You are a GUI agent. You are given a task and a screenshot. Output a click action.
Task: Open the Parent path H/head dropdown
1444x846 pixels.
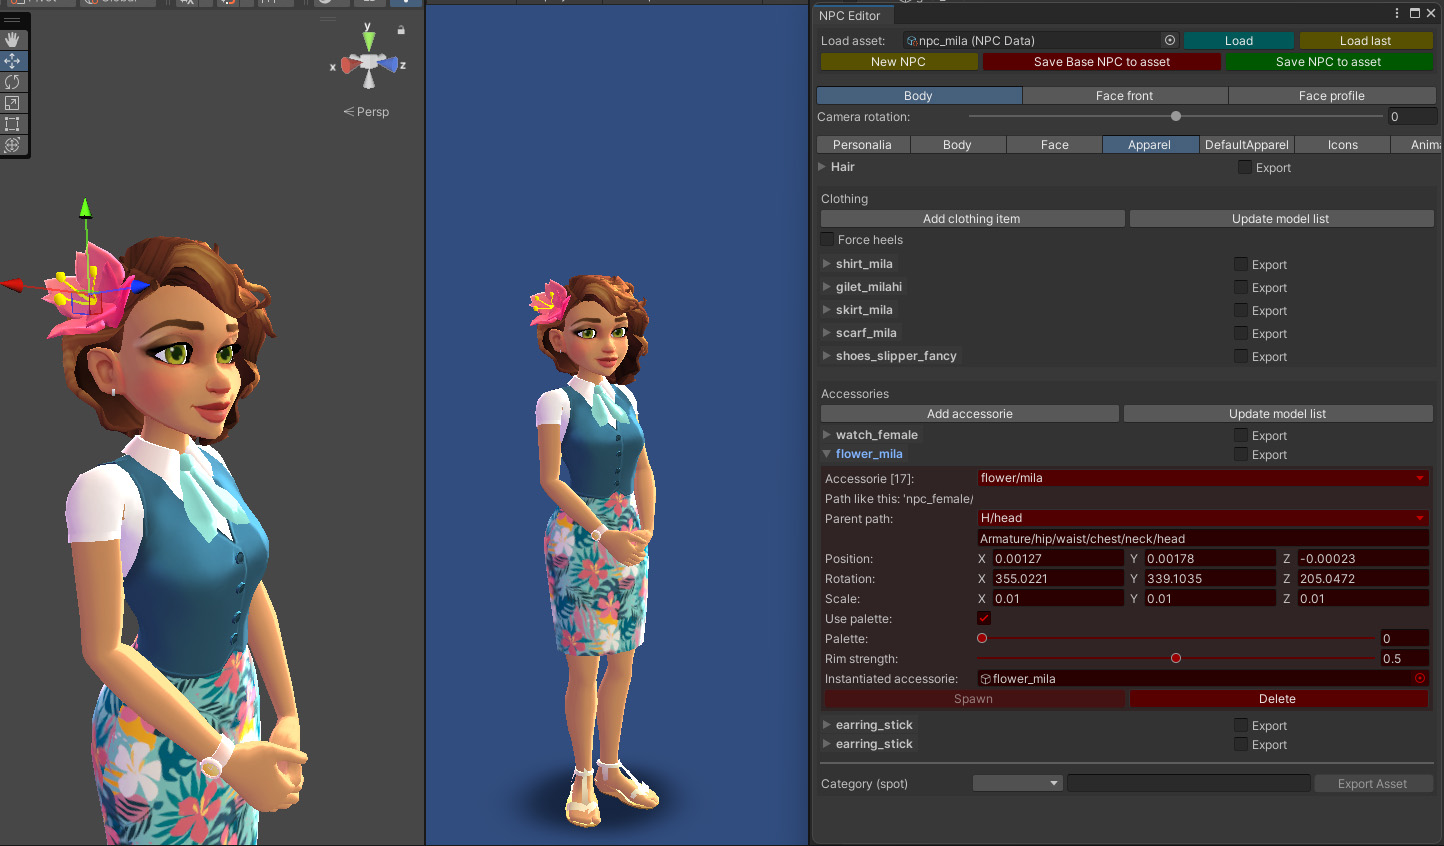pos(1201,518)
